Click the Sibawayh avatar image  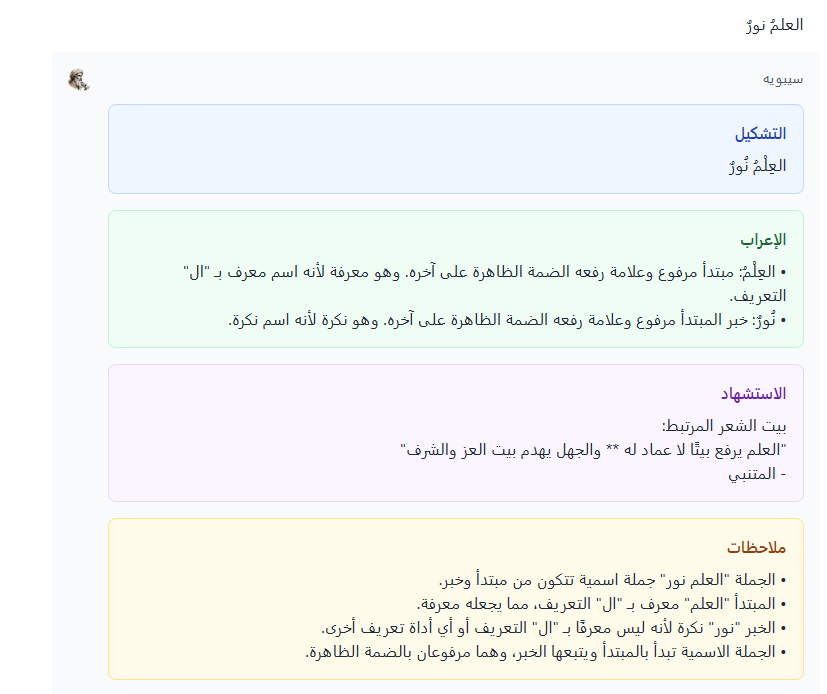[x=79, y=80]
